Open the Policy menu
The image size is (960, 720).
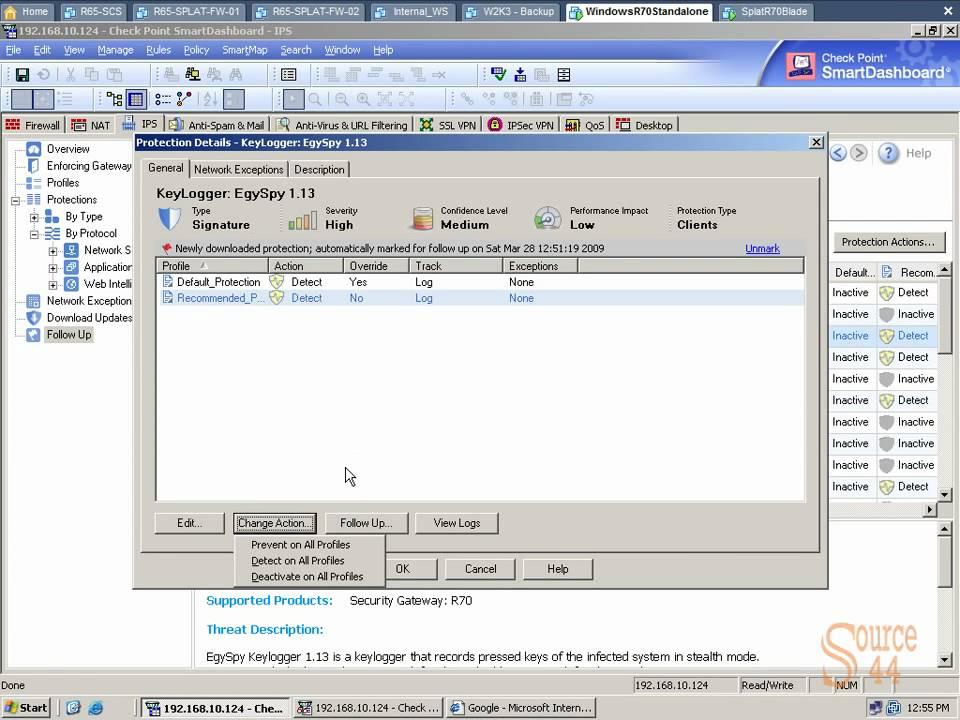click(196, 50)
